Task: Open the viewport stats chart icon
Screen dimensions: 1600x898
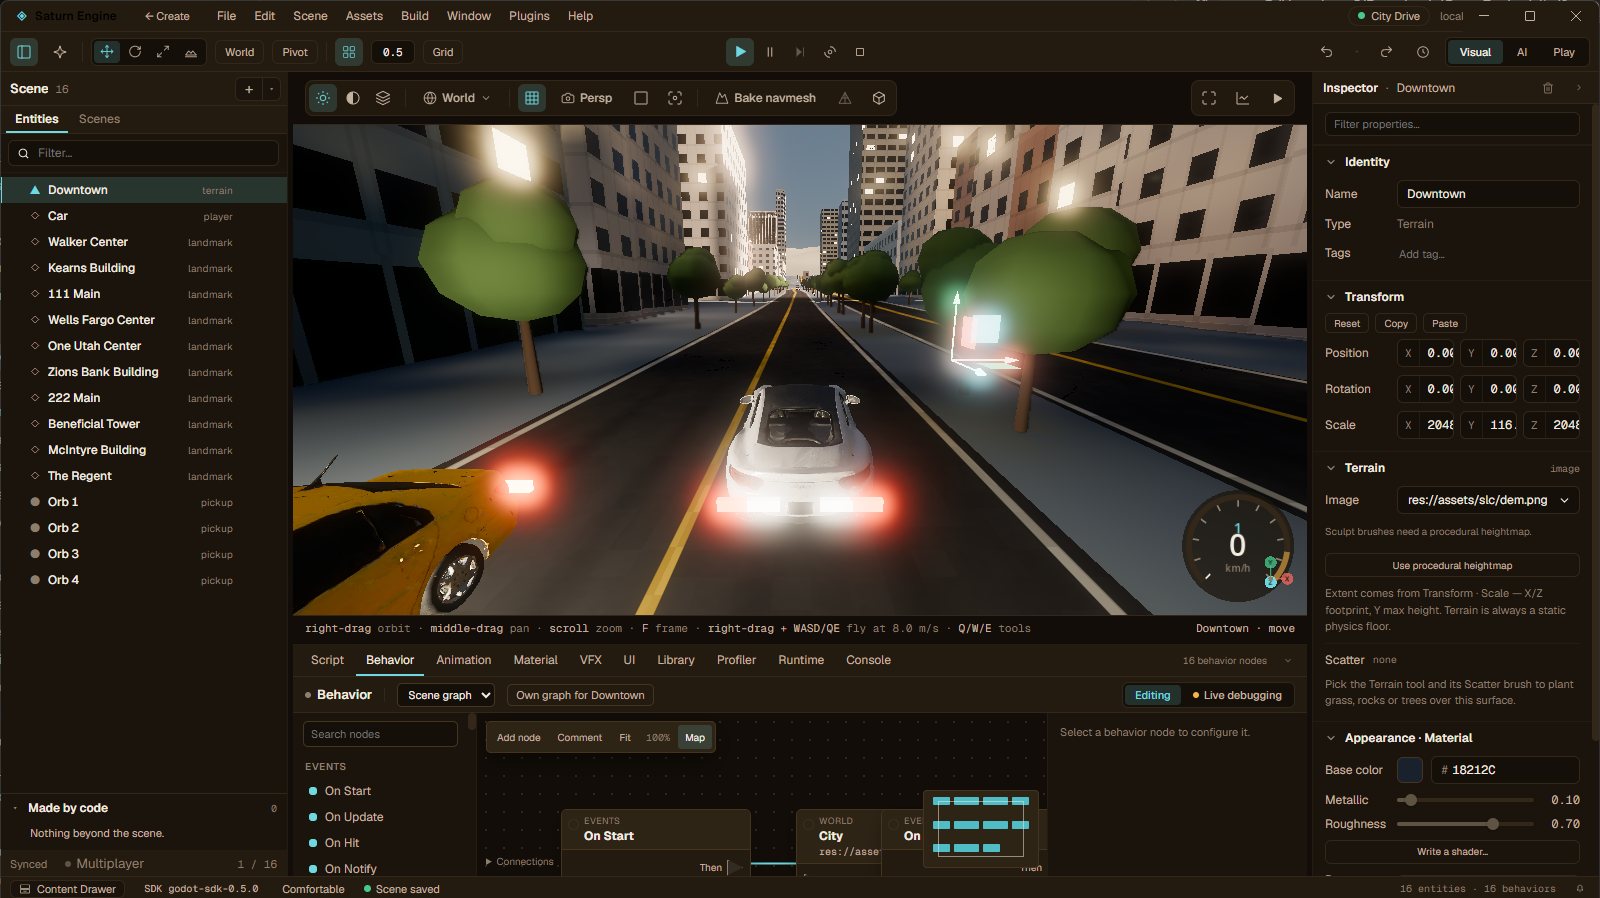Action: click(1243, 98)
